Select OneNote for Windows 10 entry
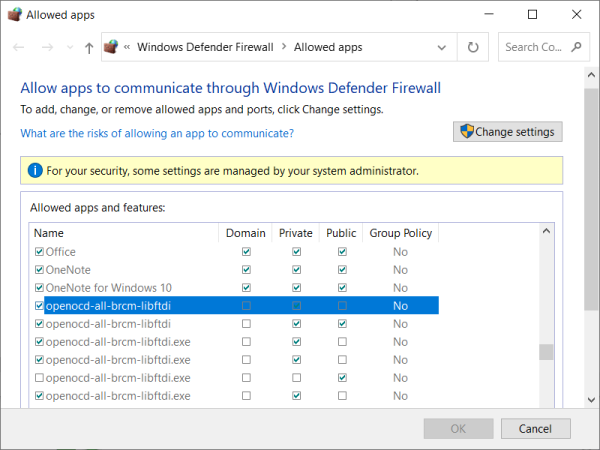600x450 pixels. click(x=108, y=288)
